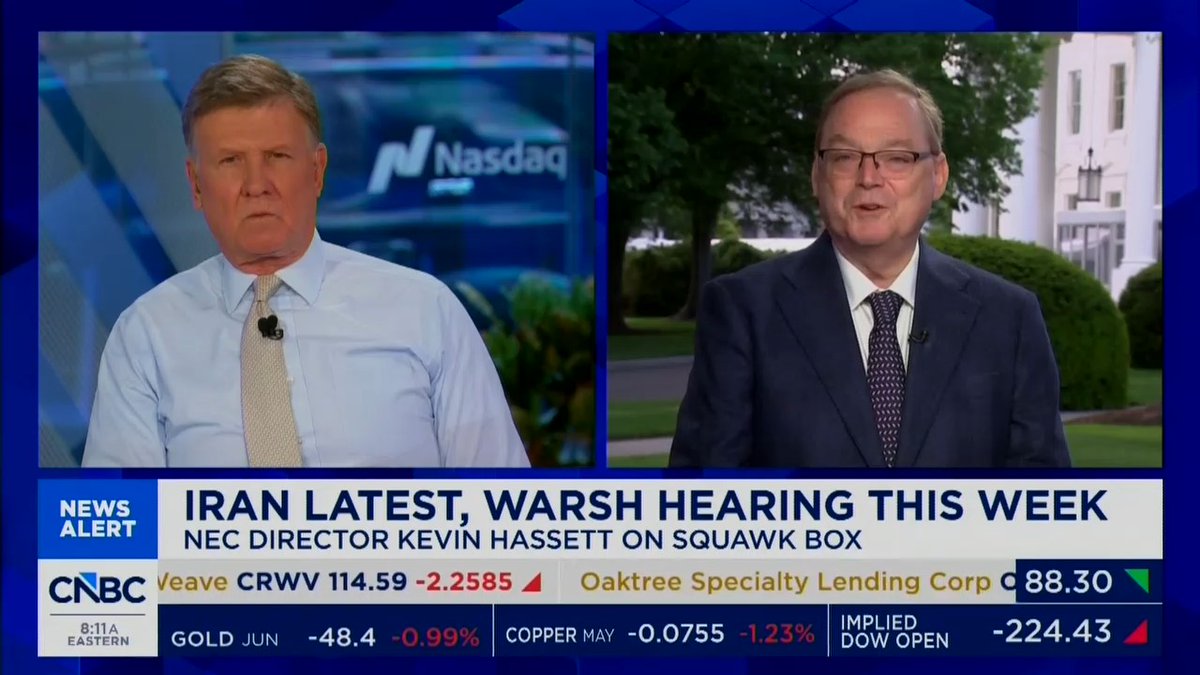Click the Nasdaq logo on the studio wall
This screenshot has width=1200, height=675.
[x=467, y=161]
